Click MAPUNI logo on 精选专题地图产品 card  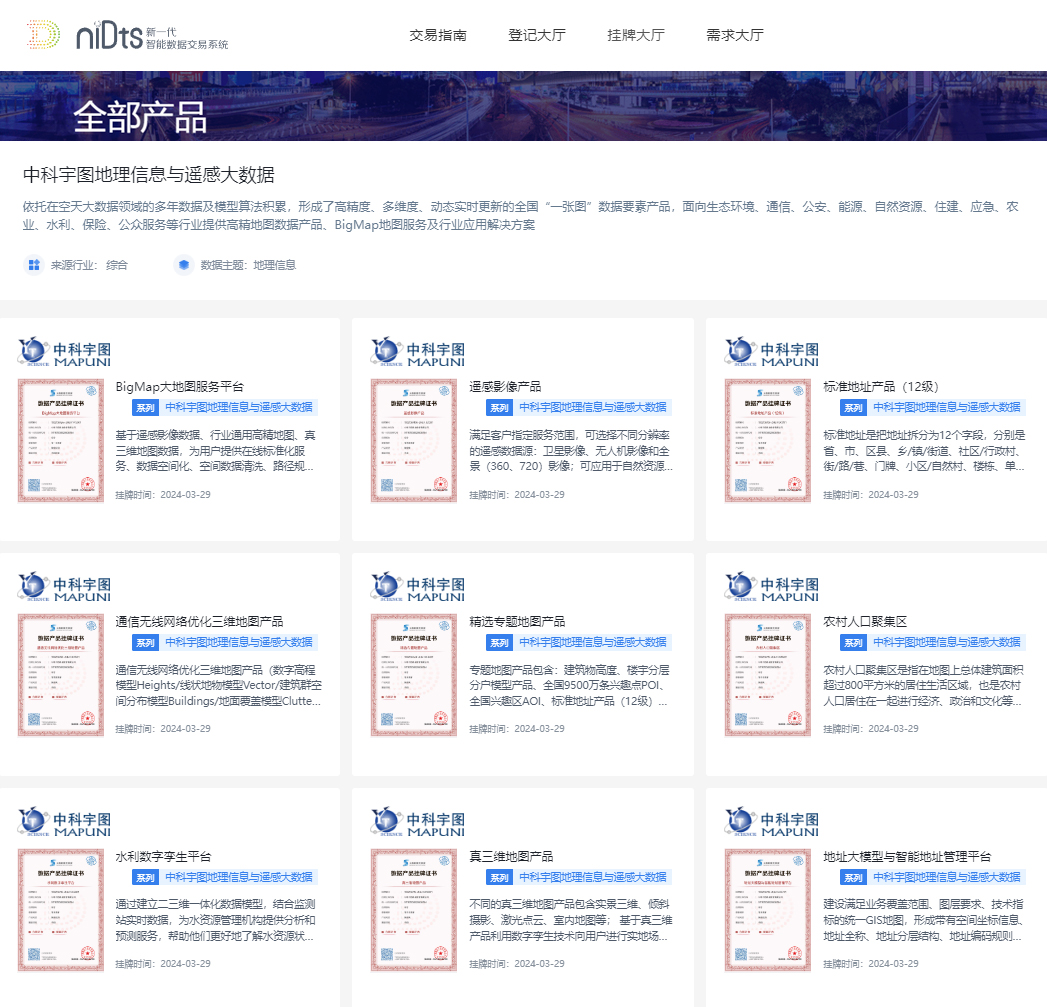point(418,587)
